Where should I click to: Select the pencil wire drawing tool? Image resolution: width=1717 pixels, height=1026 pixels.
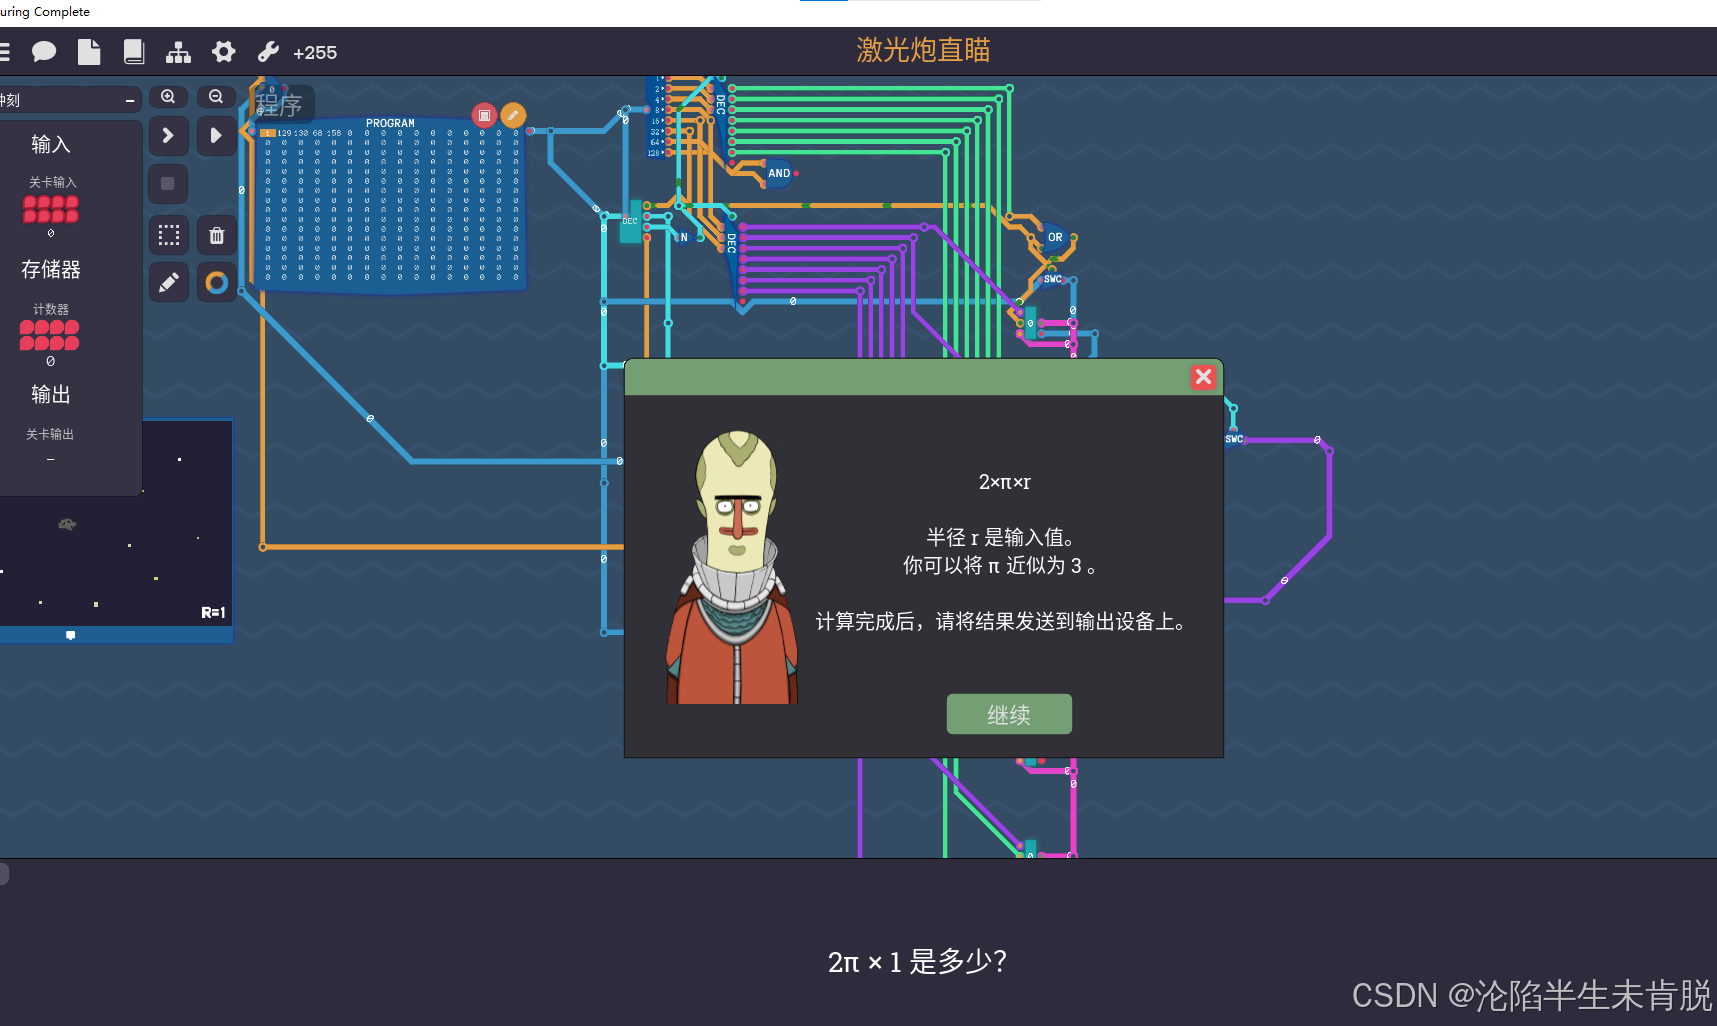(x=168, y=283)
